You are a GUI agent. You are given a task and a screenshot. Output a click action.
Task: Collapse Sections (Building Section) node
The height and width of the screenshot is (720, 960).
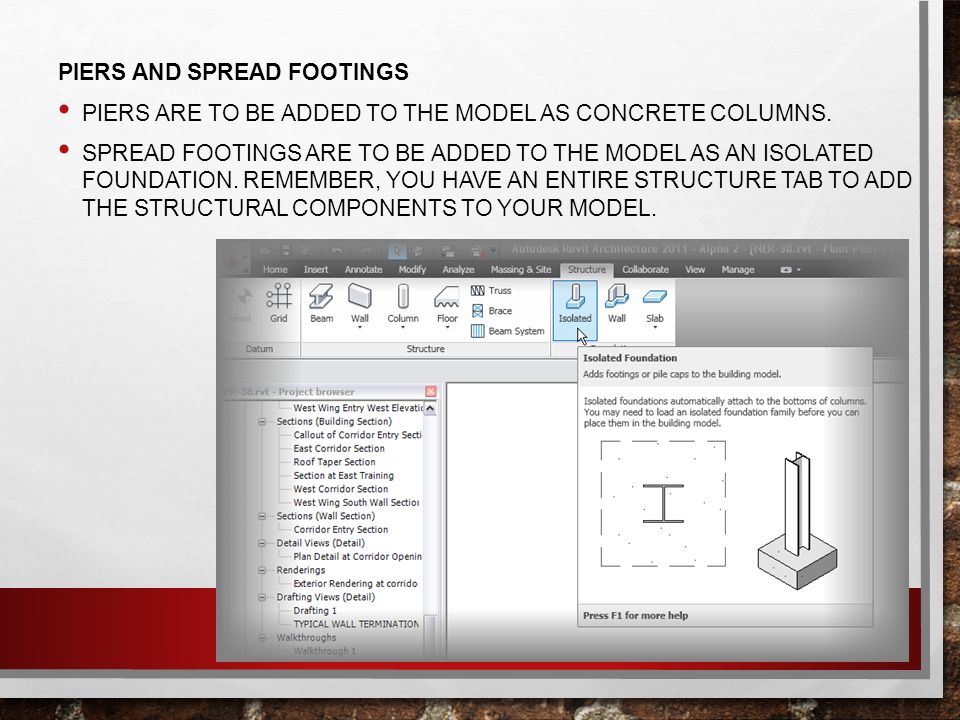tap(262, 421)
